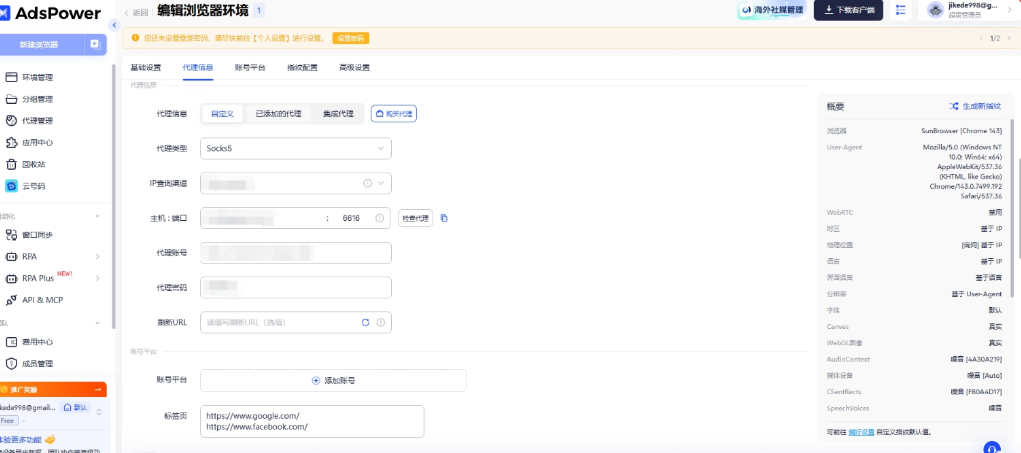
Task: Collapse the 自动化 section in sidebar
Action: coord(98,216)
